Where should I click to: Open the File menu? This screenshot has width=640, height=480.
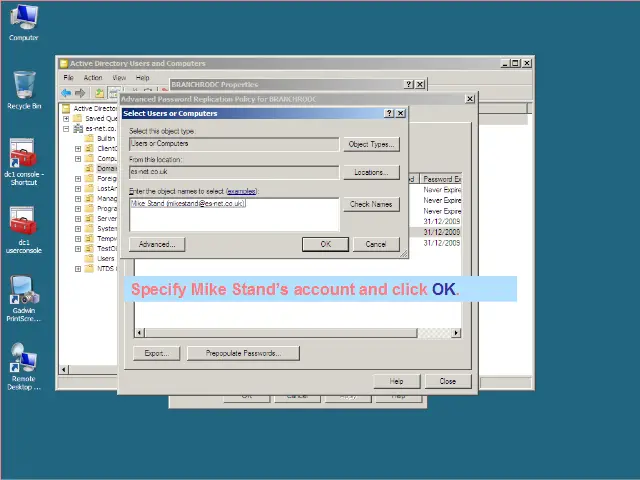68,78
